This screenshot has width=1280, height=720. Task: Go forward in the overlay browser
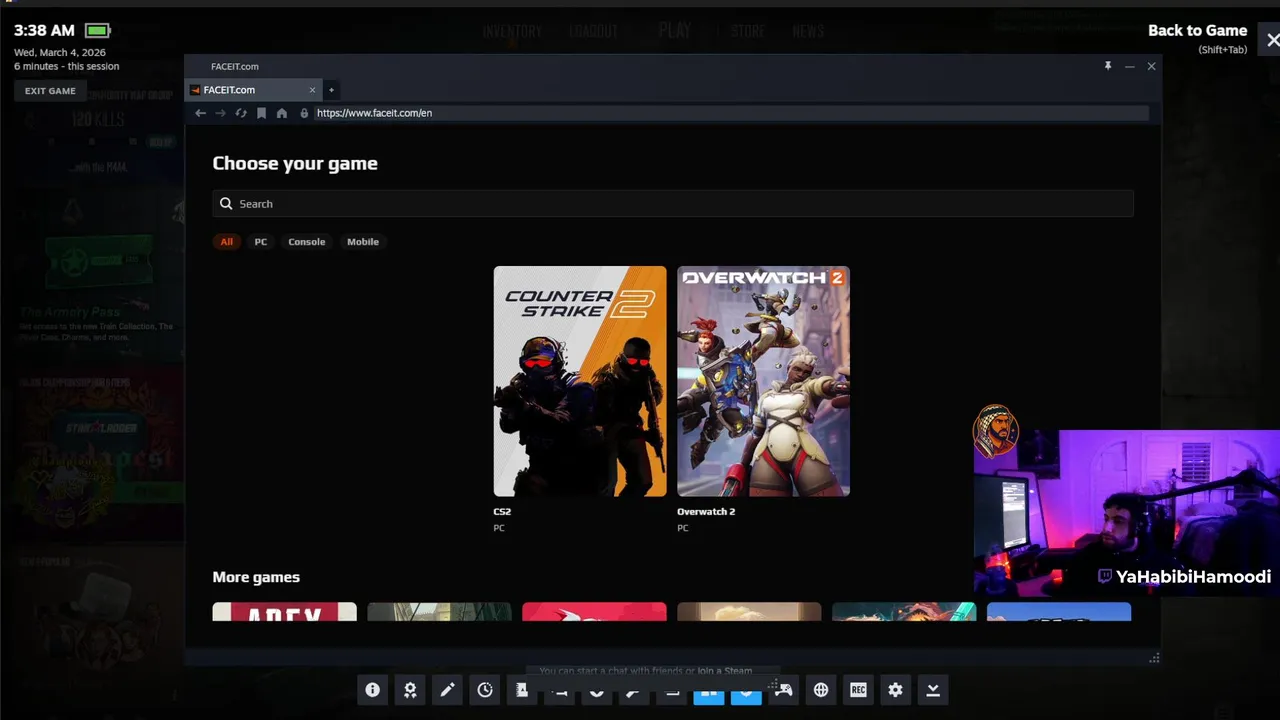[220, 113]
